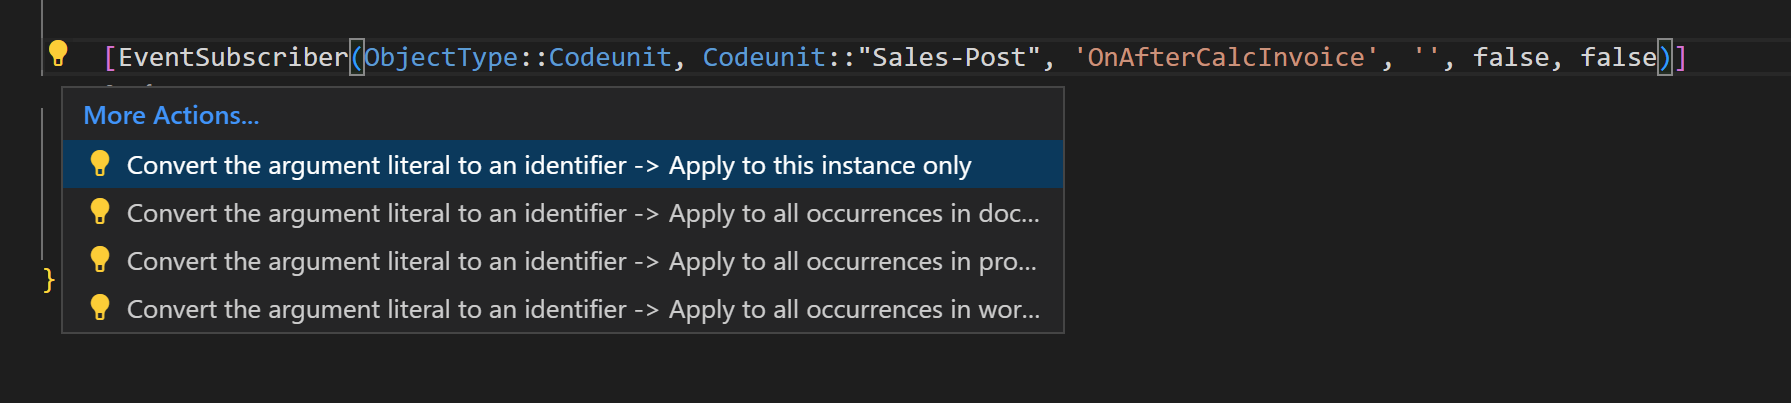Place cursor in the empty string '' argument
The width and height of the screenshot is (1791, 403).
click(x=1425, y=58)
